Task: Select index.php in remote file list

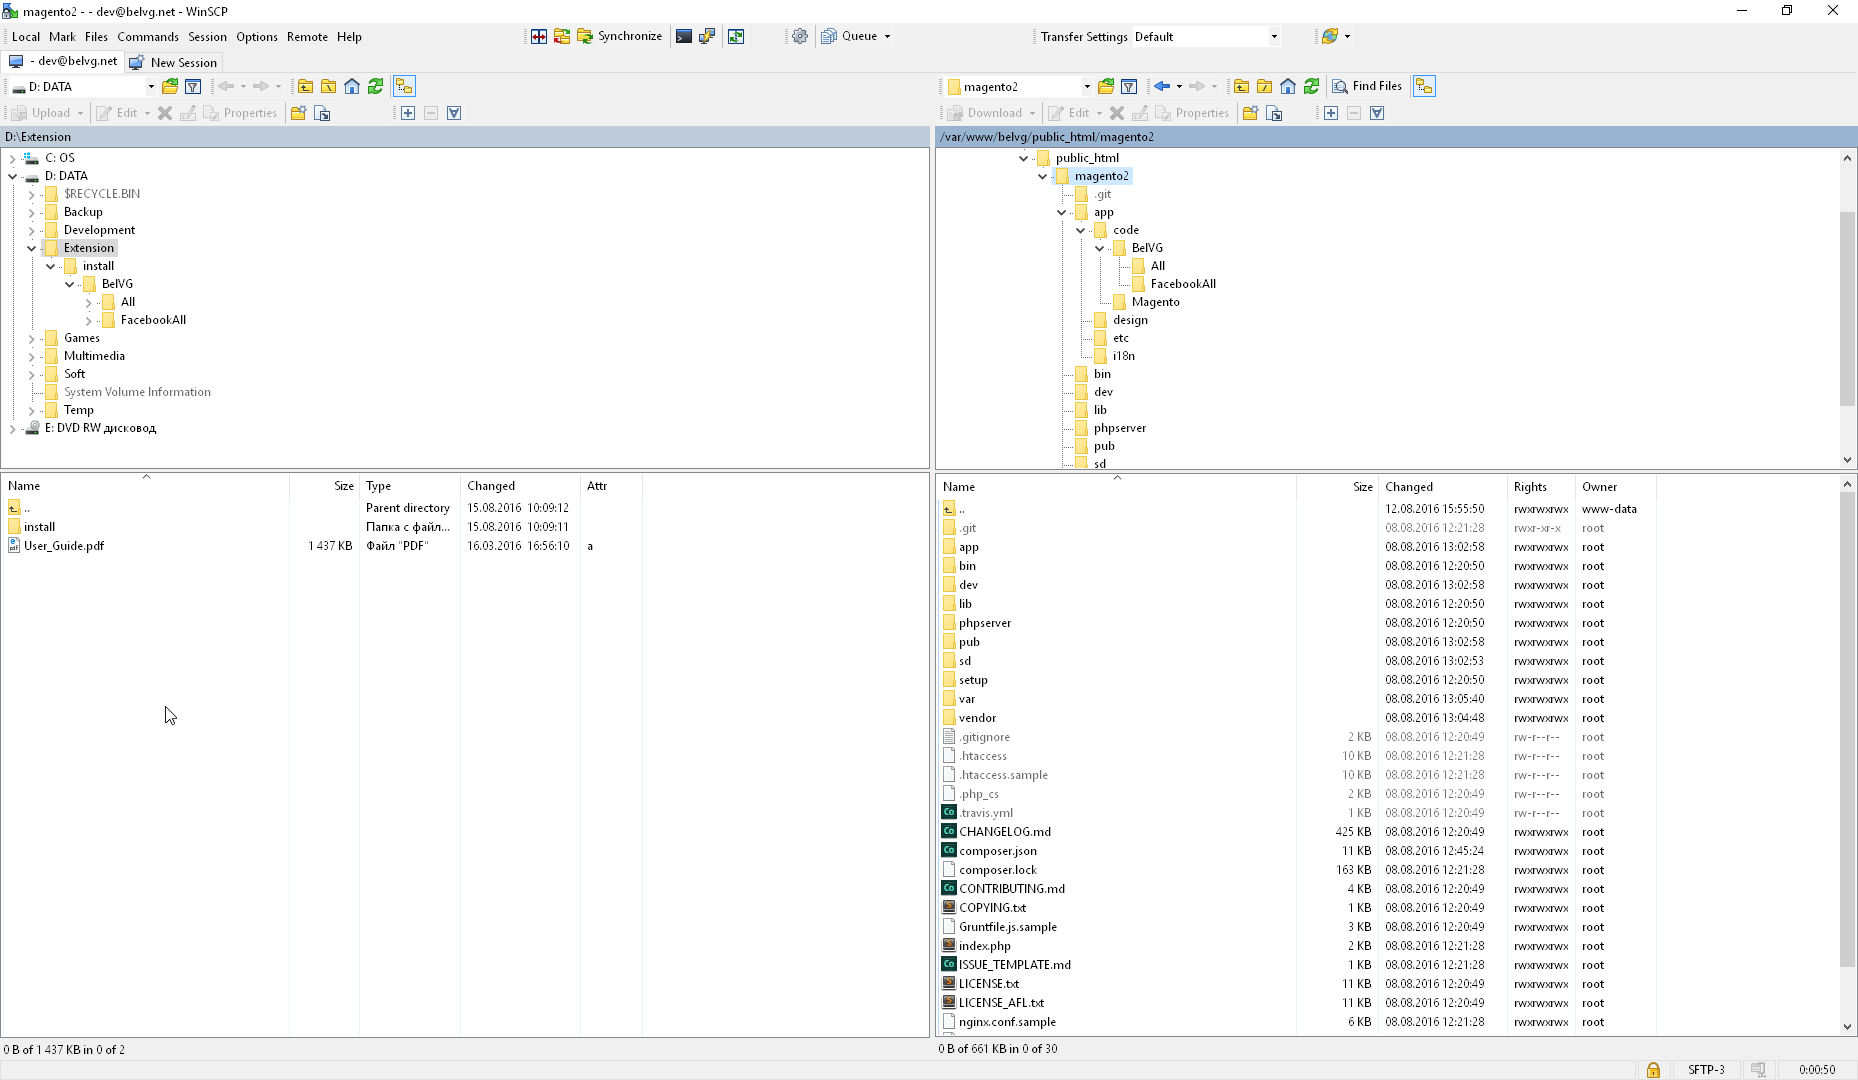Action: coord(984,946)
